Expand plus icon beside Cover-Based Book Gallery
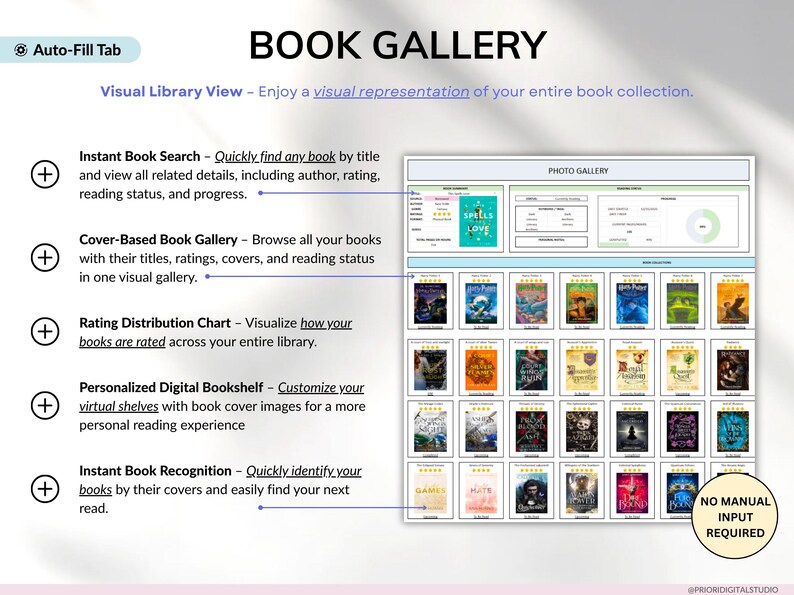 (45, 258)
